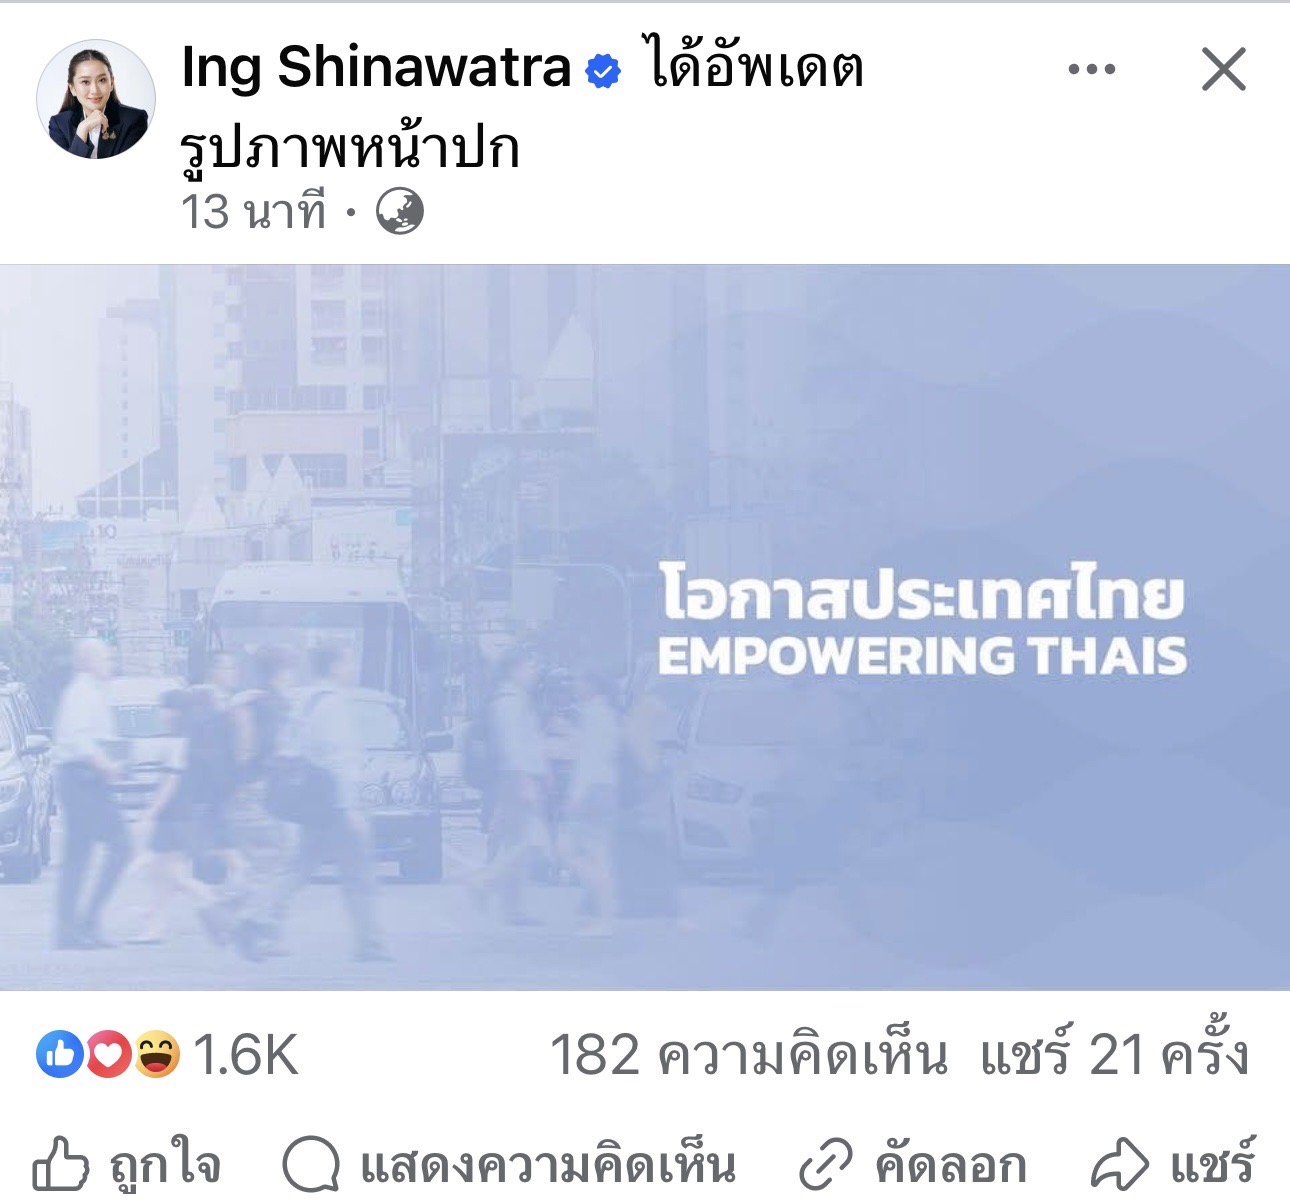Image resolution: width=1290 pixels, height=1204 pixels.
Task: Click the blue like reaction icon
Action: point(60,1055)
